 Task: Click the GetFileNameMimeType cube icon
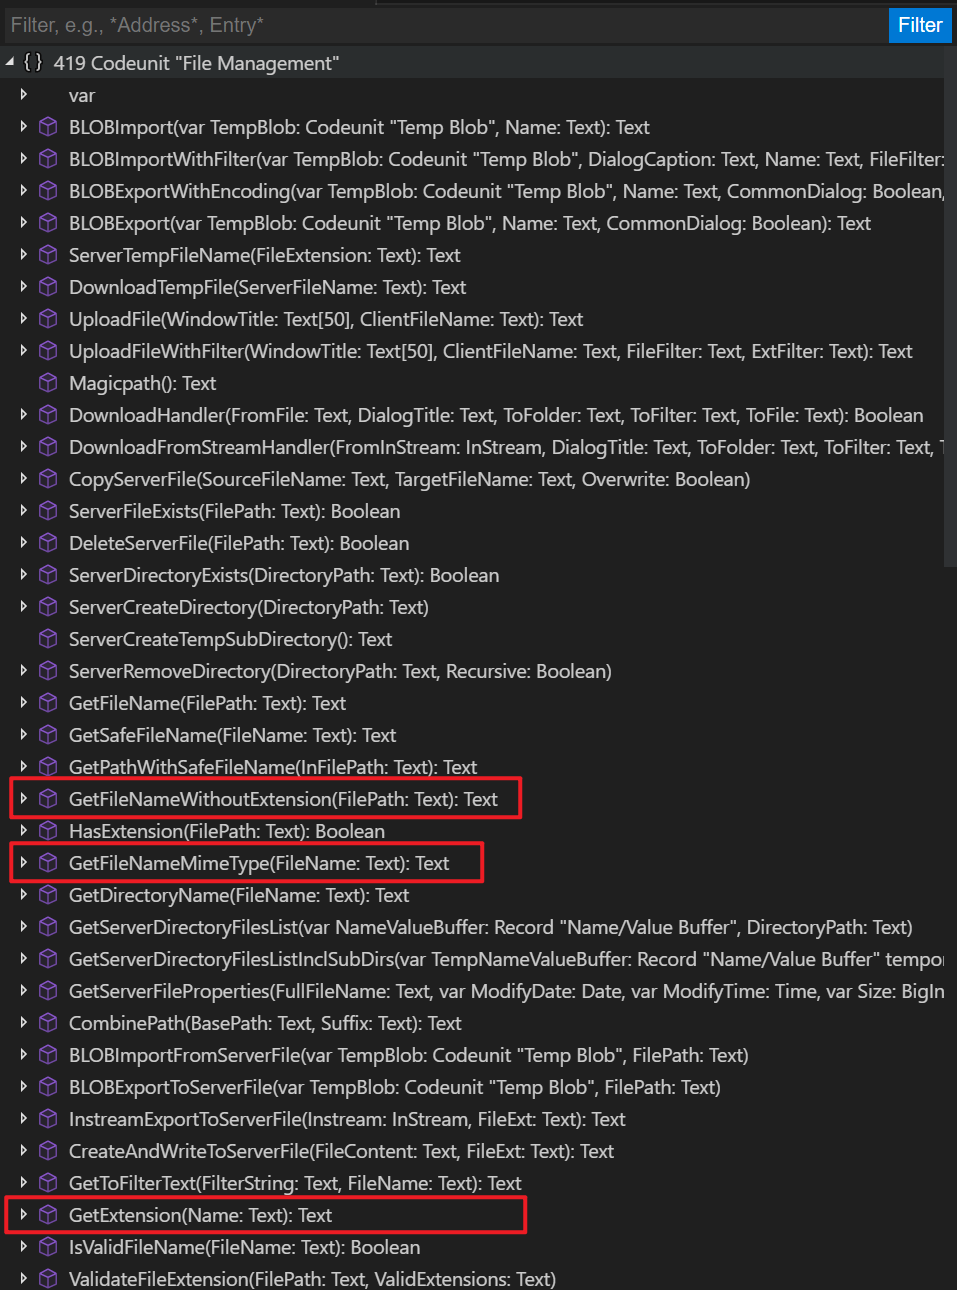pyautogui.click(x=48, y=862)
